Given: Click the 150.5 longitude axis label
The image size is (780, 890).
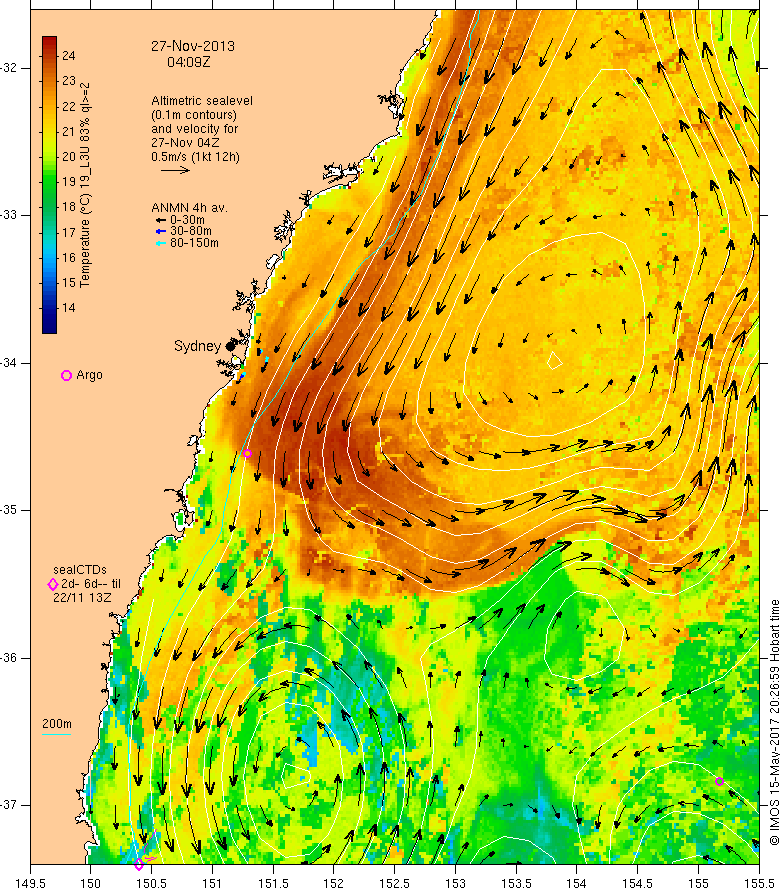Looking at the screenshot, I should [152, 883].
